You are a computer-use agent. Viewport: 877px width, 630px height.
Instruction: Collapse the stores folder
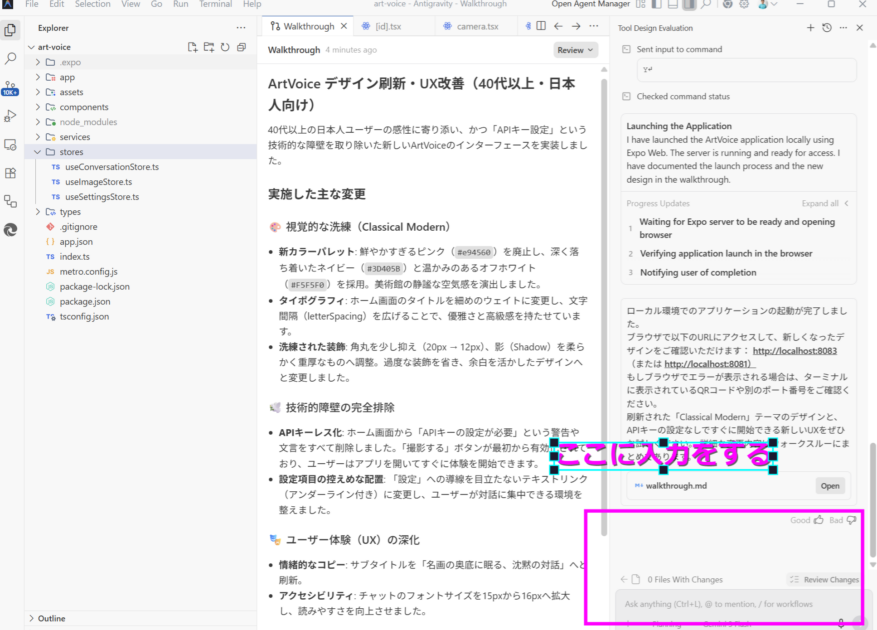pos(37,152)
